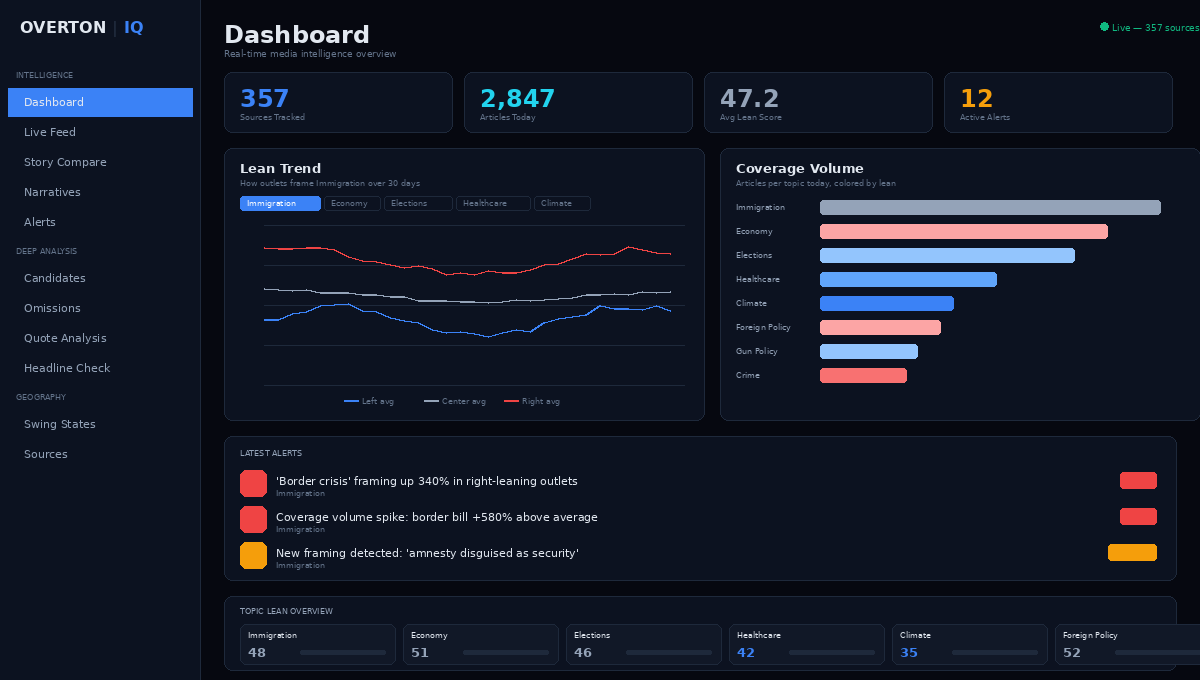This screenshot has width=1200, height=680.
Task: Enable the Climate topic filter
Action: (x=562, y=203)
